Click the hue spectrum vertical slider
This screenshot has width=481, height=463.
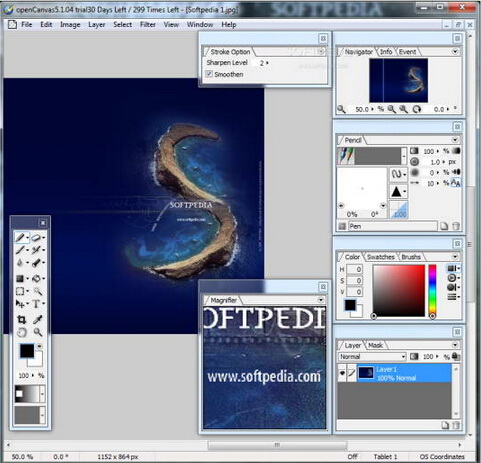tap(432, 290)
